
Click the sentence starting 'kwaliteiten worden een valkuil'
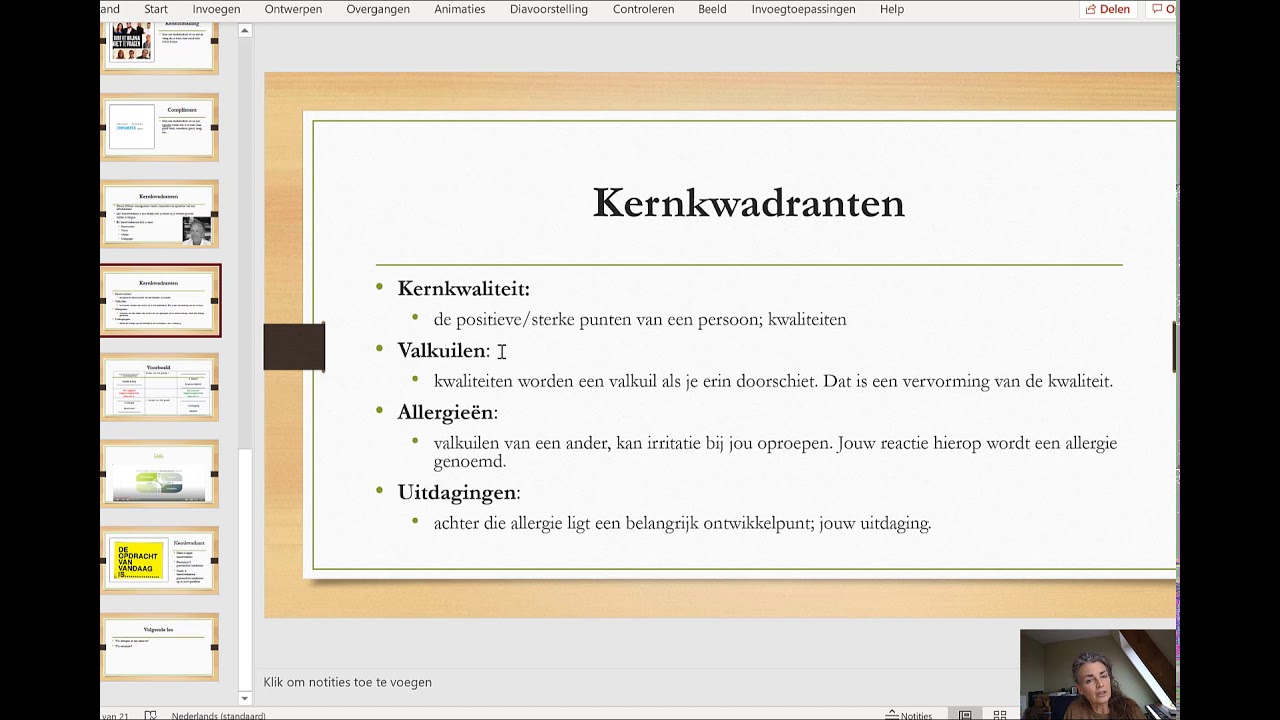[773, 381]
